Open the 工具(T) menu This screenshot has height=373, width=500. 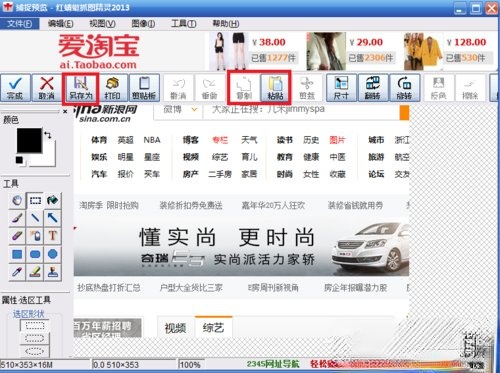point(184,24)
